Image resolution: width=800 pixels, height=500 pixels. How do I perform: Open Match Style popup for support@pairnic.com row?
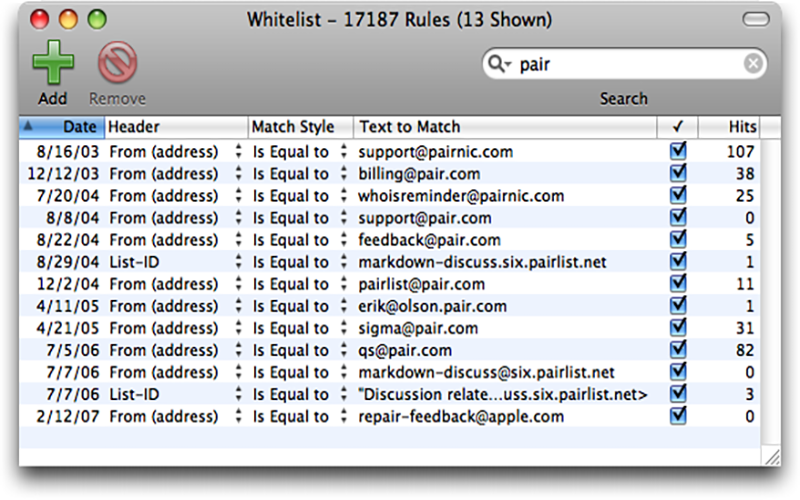pyautogui.click(x=344, y=152)
